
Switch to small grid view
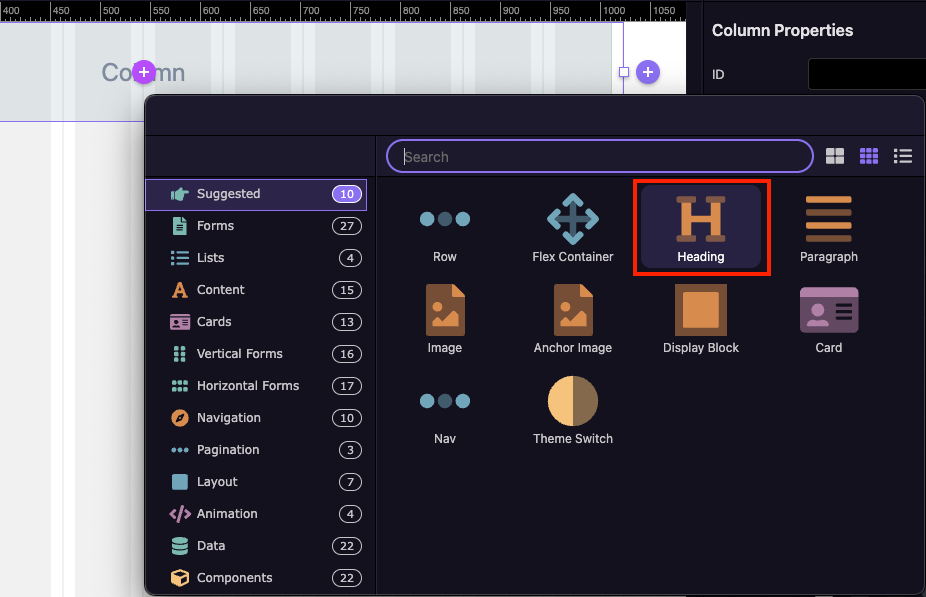[869, 156]
